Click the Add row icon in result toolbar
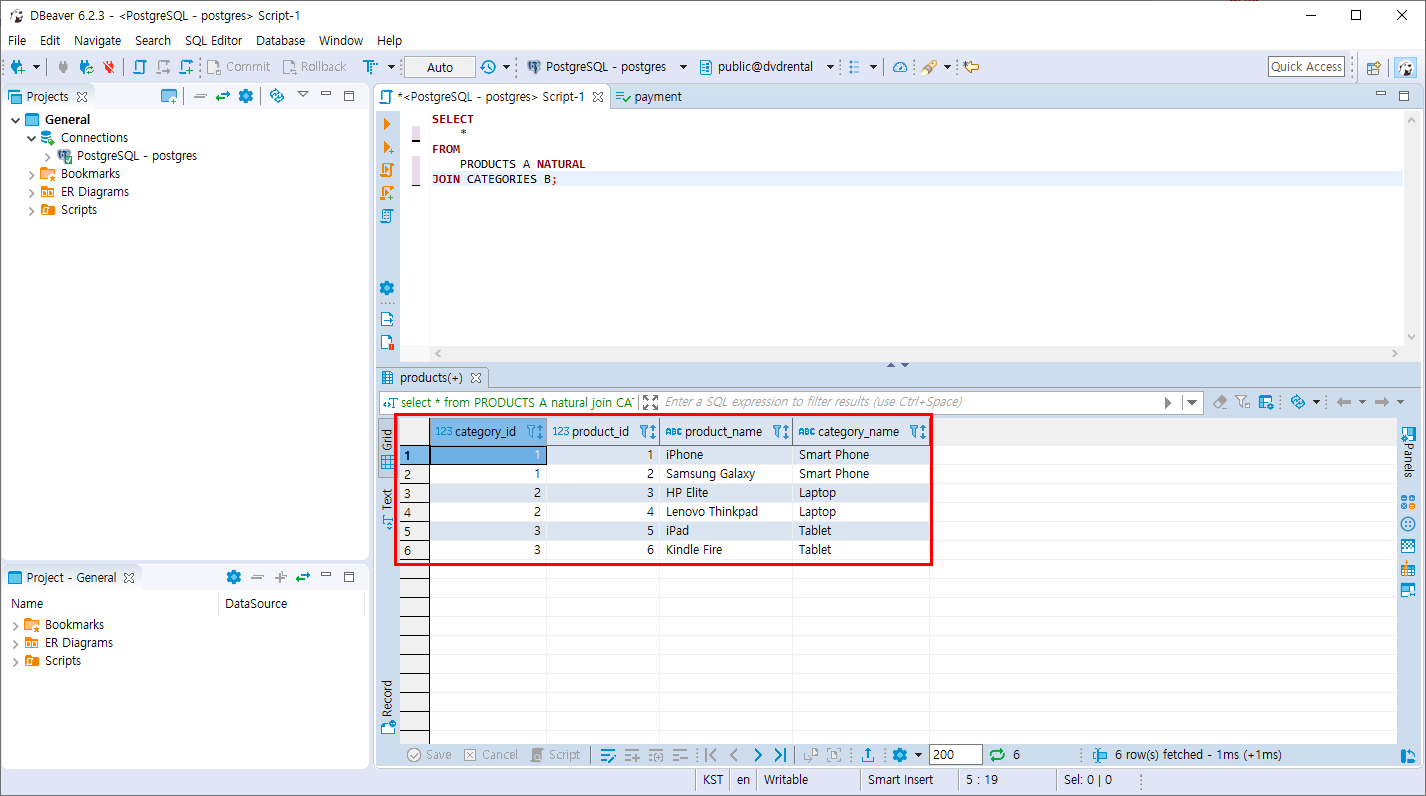Image resolution: width=1426 pixels, height=796 pixels. click(632, 755)
